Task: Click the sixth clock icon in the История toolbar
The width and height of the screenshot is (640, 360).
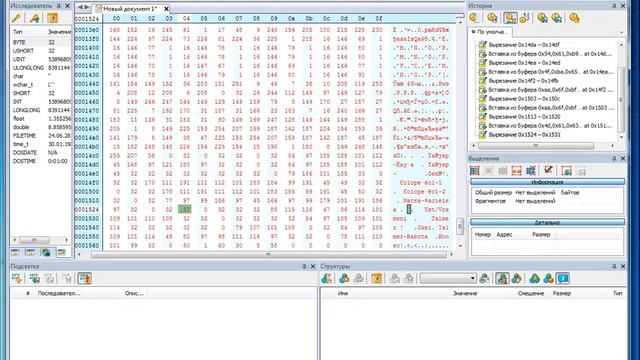Action: [557, 18]
